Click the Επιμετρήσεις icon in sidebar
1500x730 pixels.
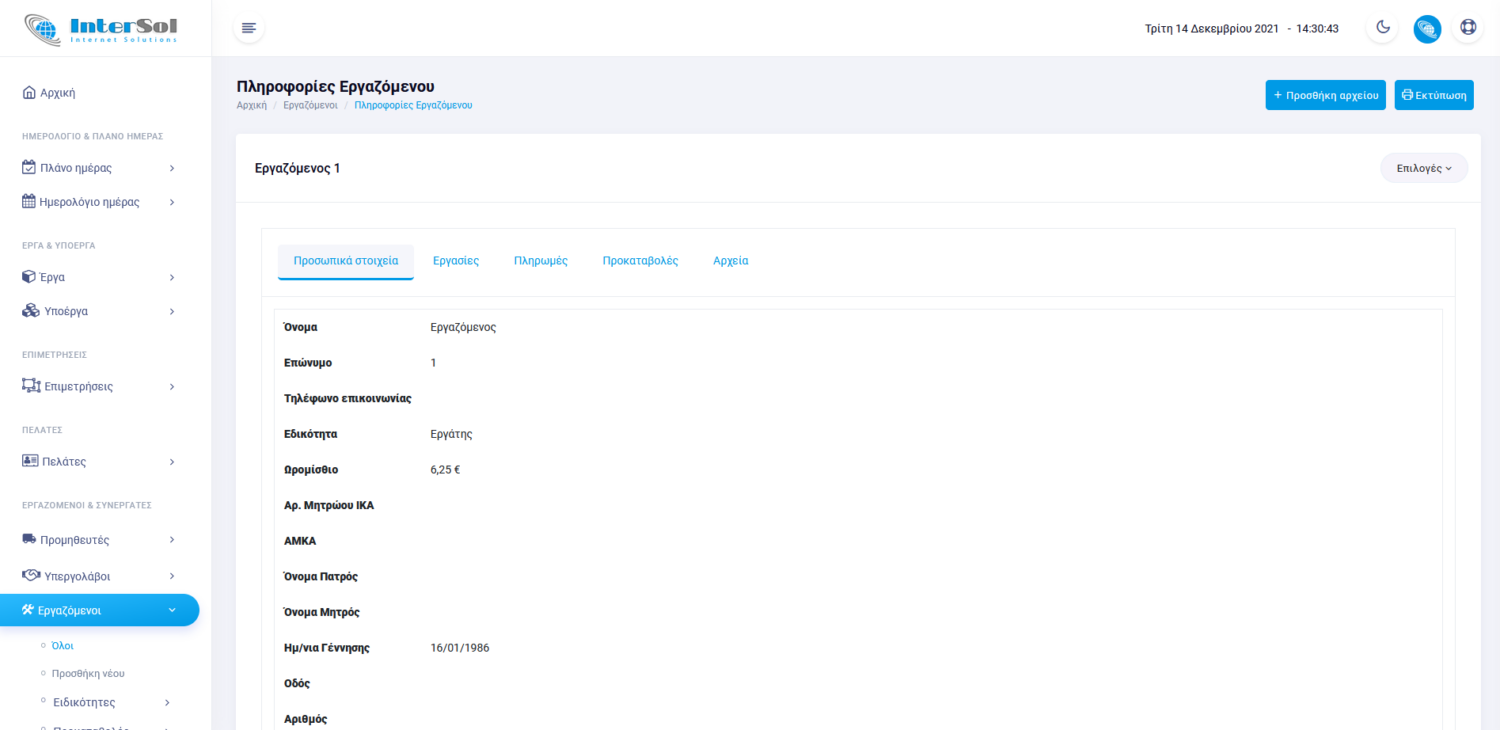(x=31, y=386)
